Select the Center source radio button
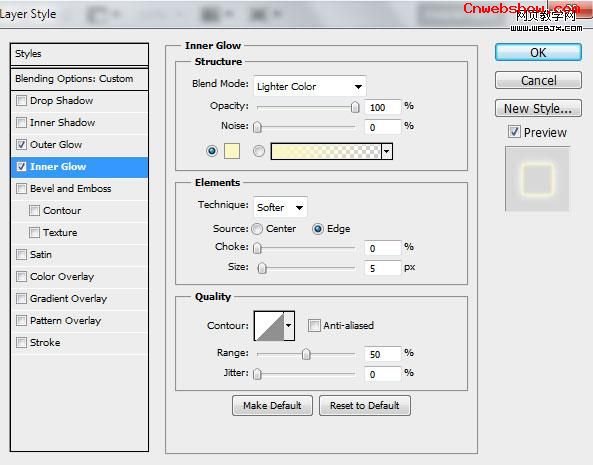 tap(257, 229)
